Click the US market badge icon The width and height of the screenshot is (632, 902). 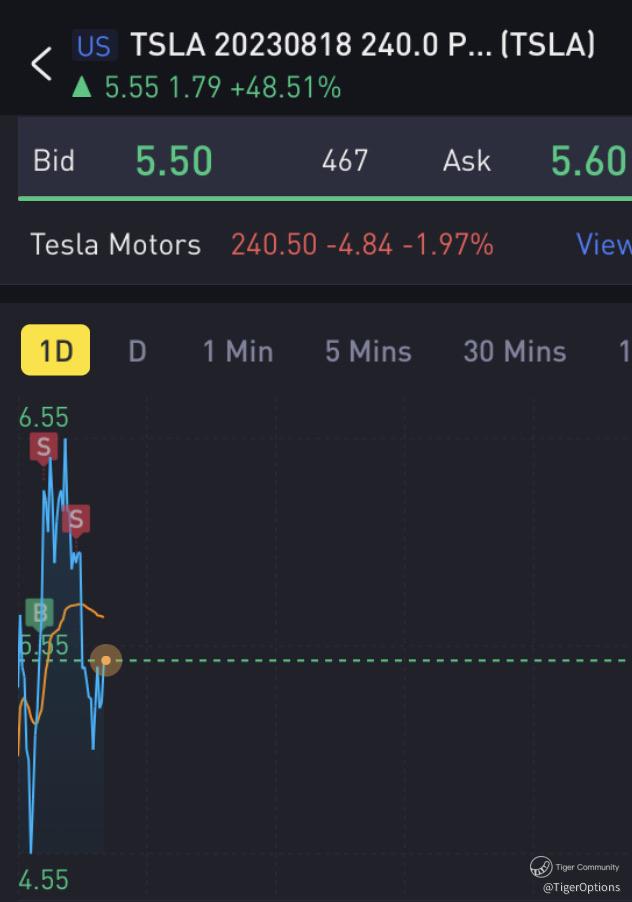click(94, 46)
